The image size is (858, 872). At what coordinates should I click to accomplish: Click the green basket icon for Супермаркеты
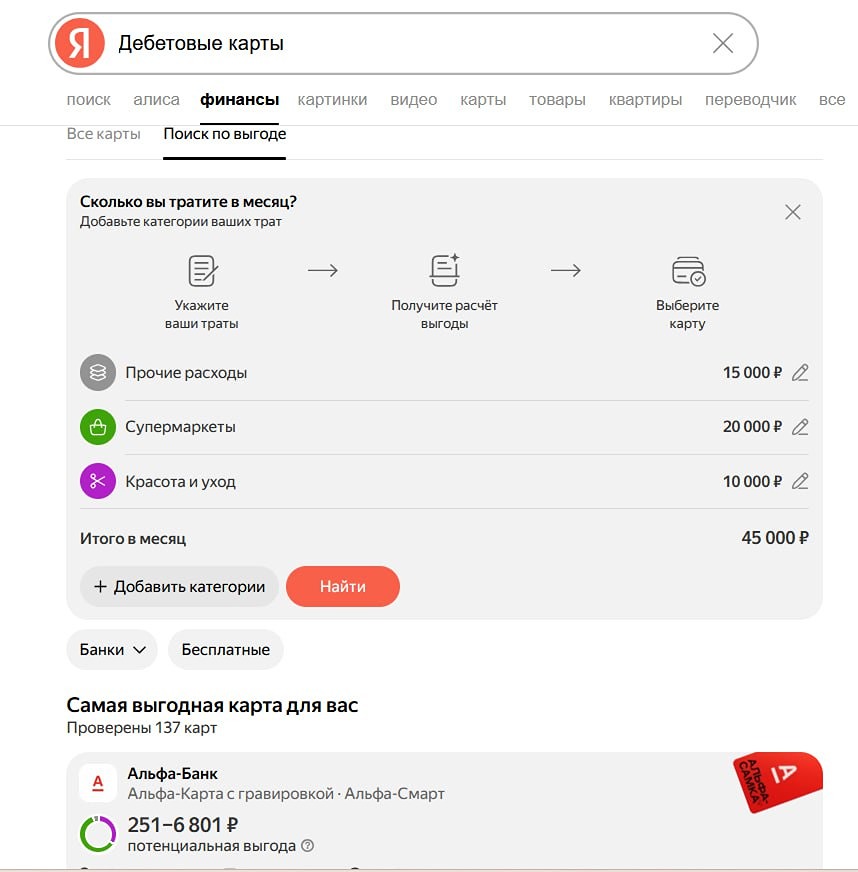[97, 426]
